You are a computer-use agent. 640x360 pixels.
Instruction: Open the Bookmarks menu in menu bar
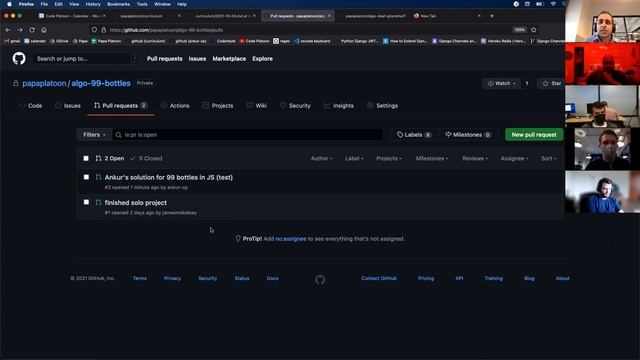tap(118, 4)
